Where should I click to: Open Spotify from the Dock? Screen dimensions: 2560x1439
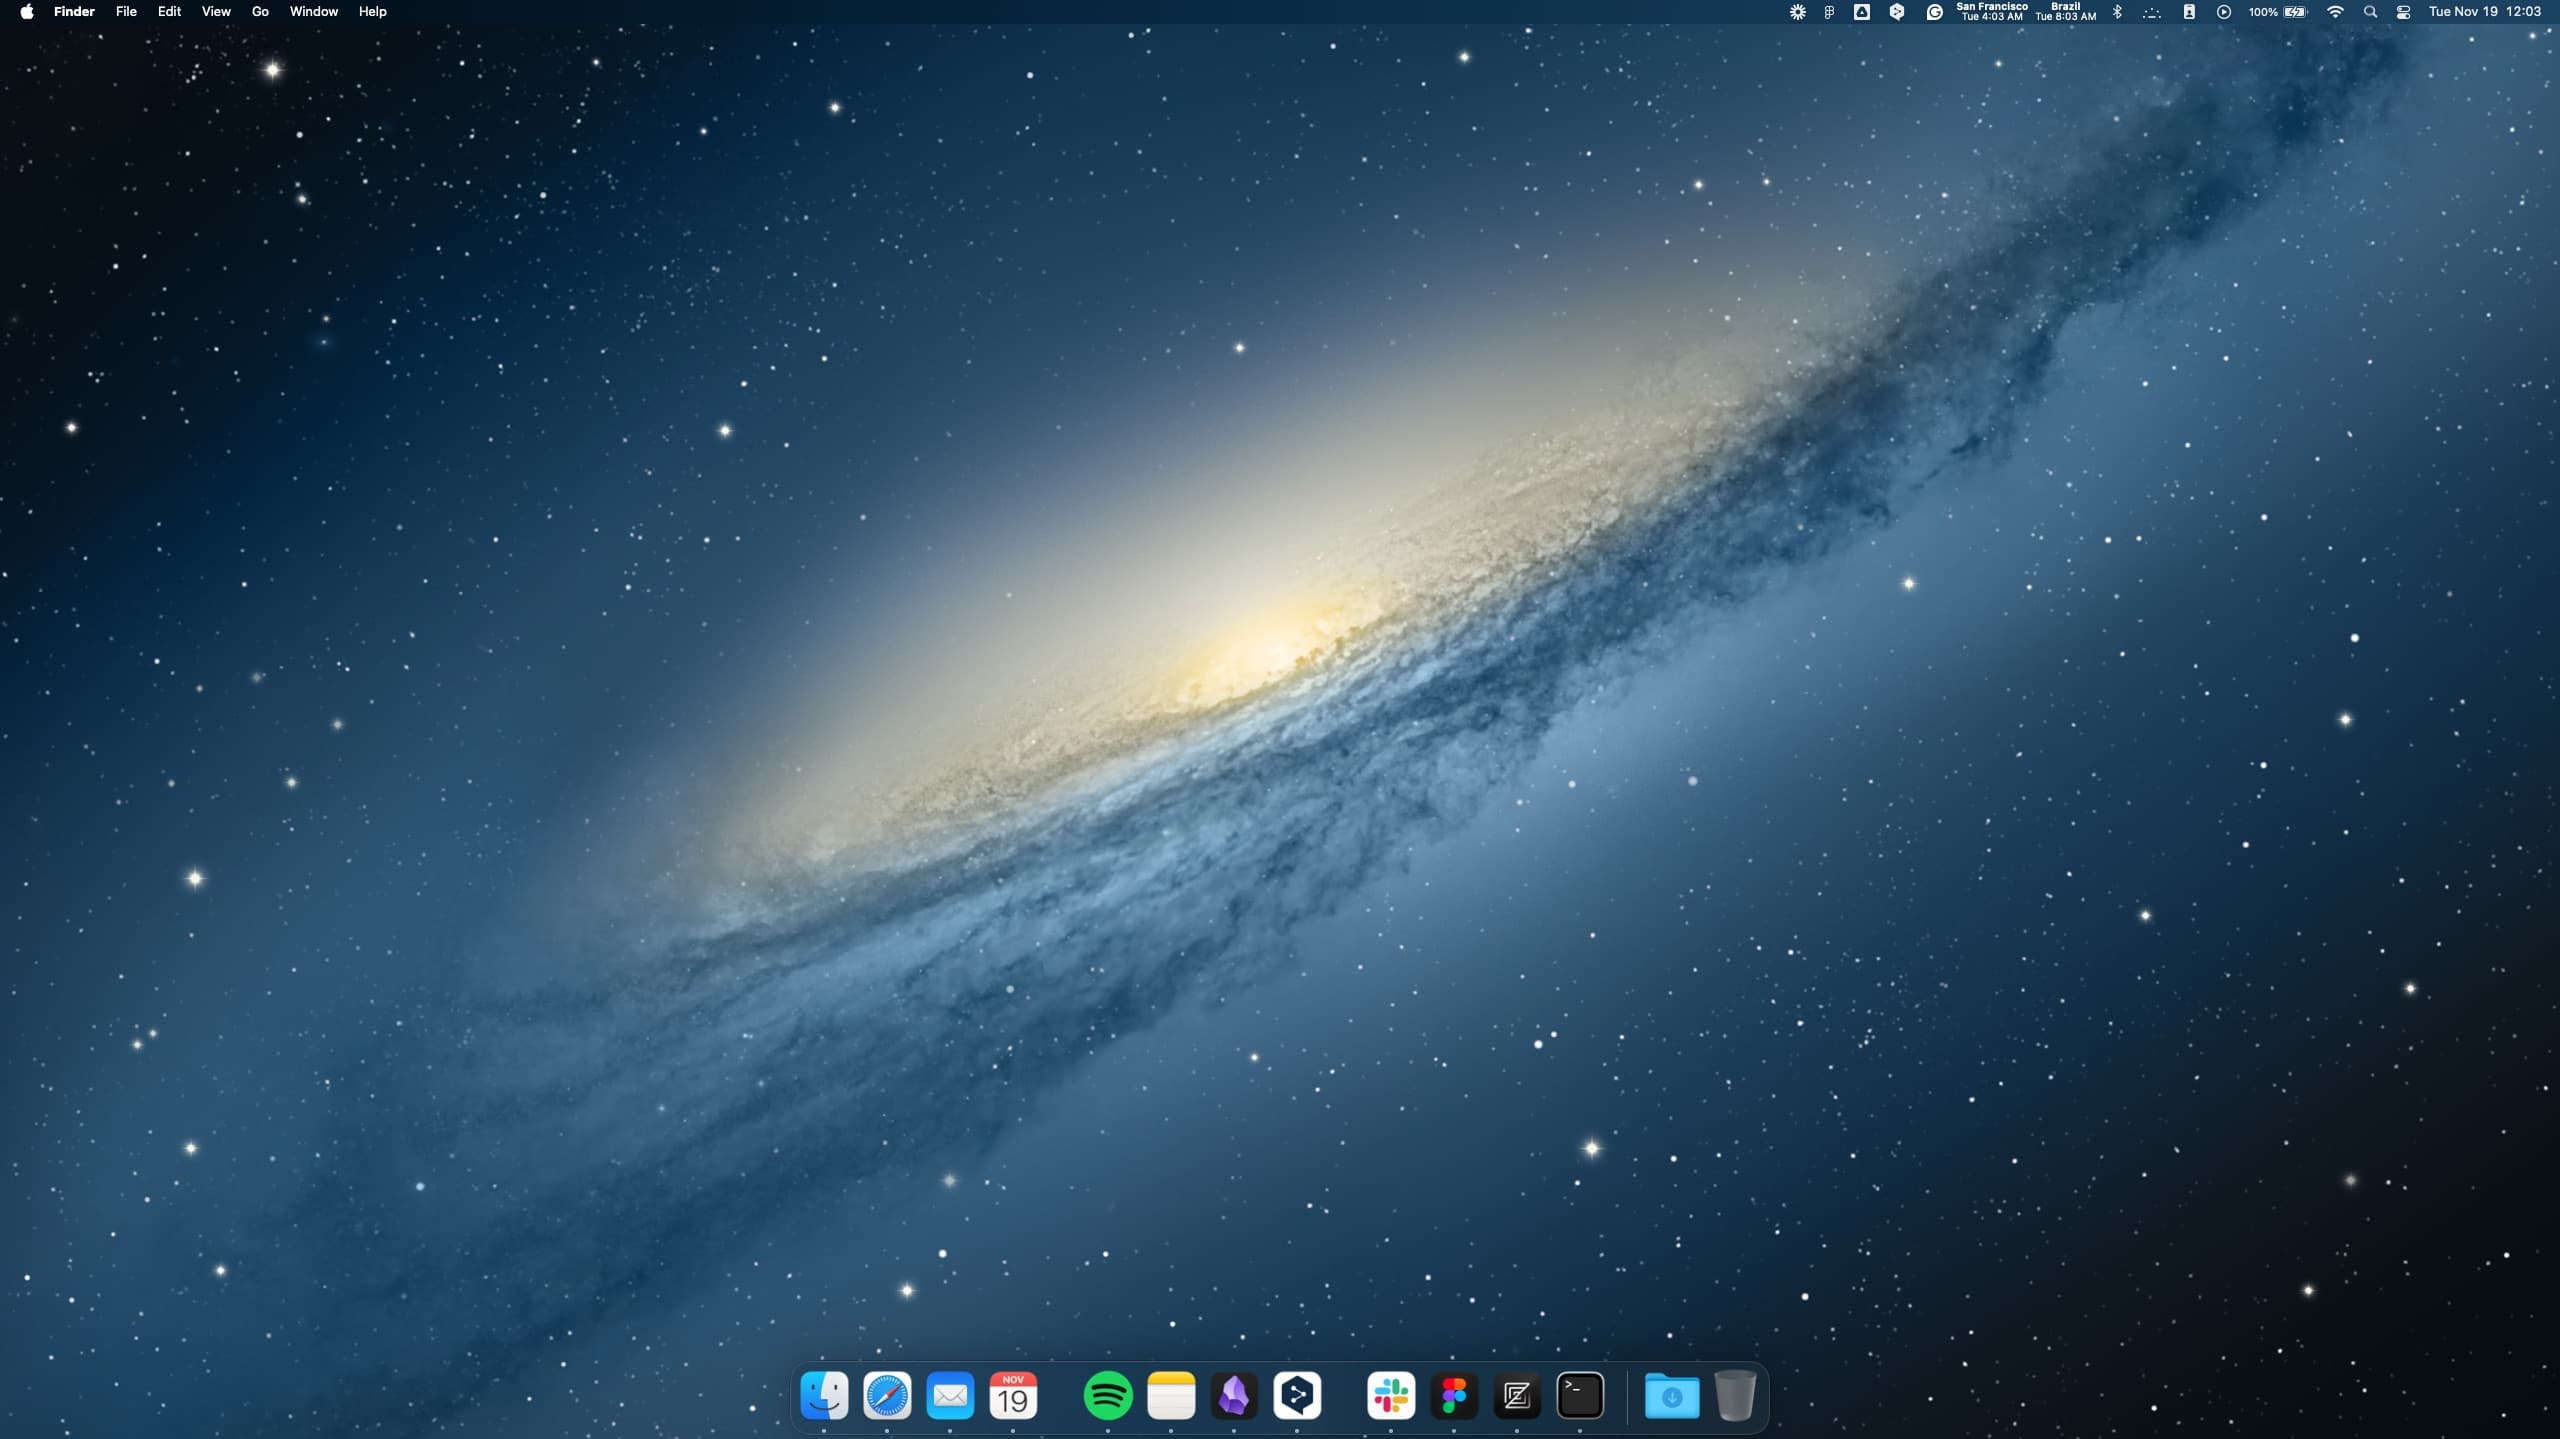[1107, 1396]
